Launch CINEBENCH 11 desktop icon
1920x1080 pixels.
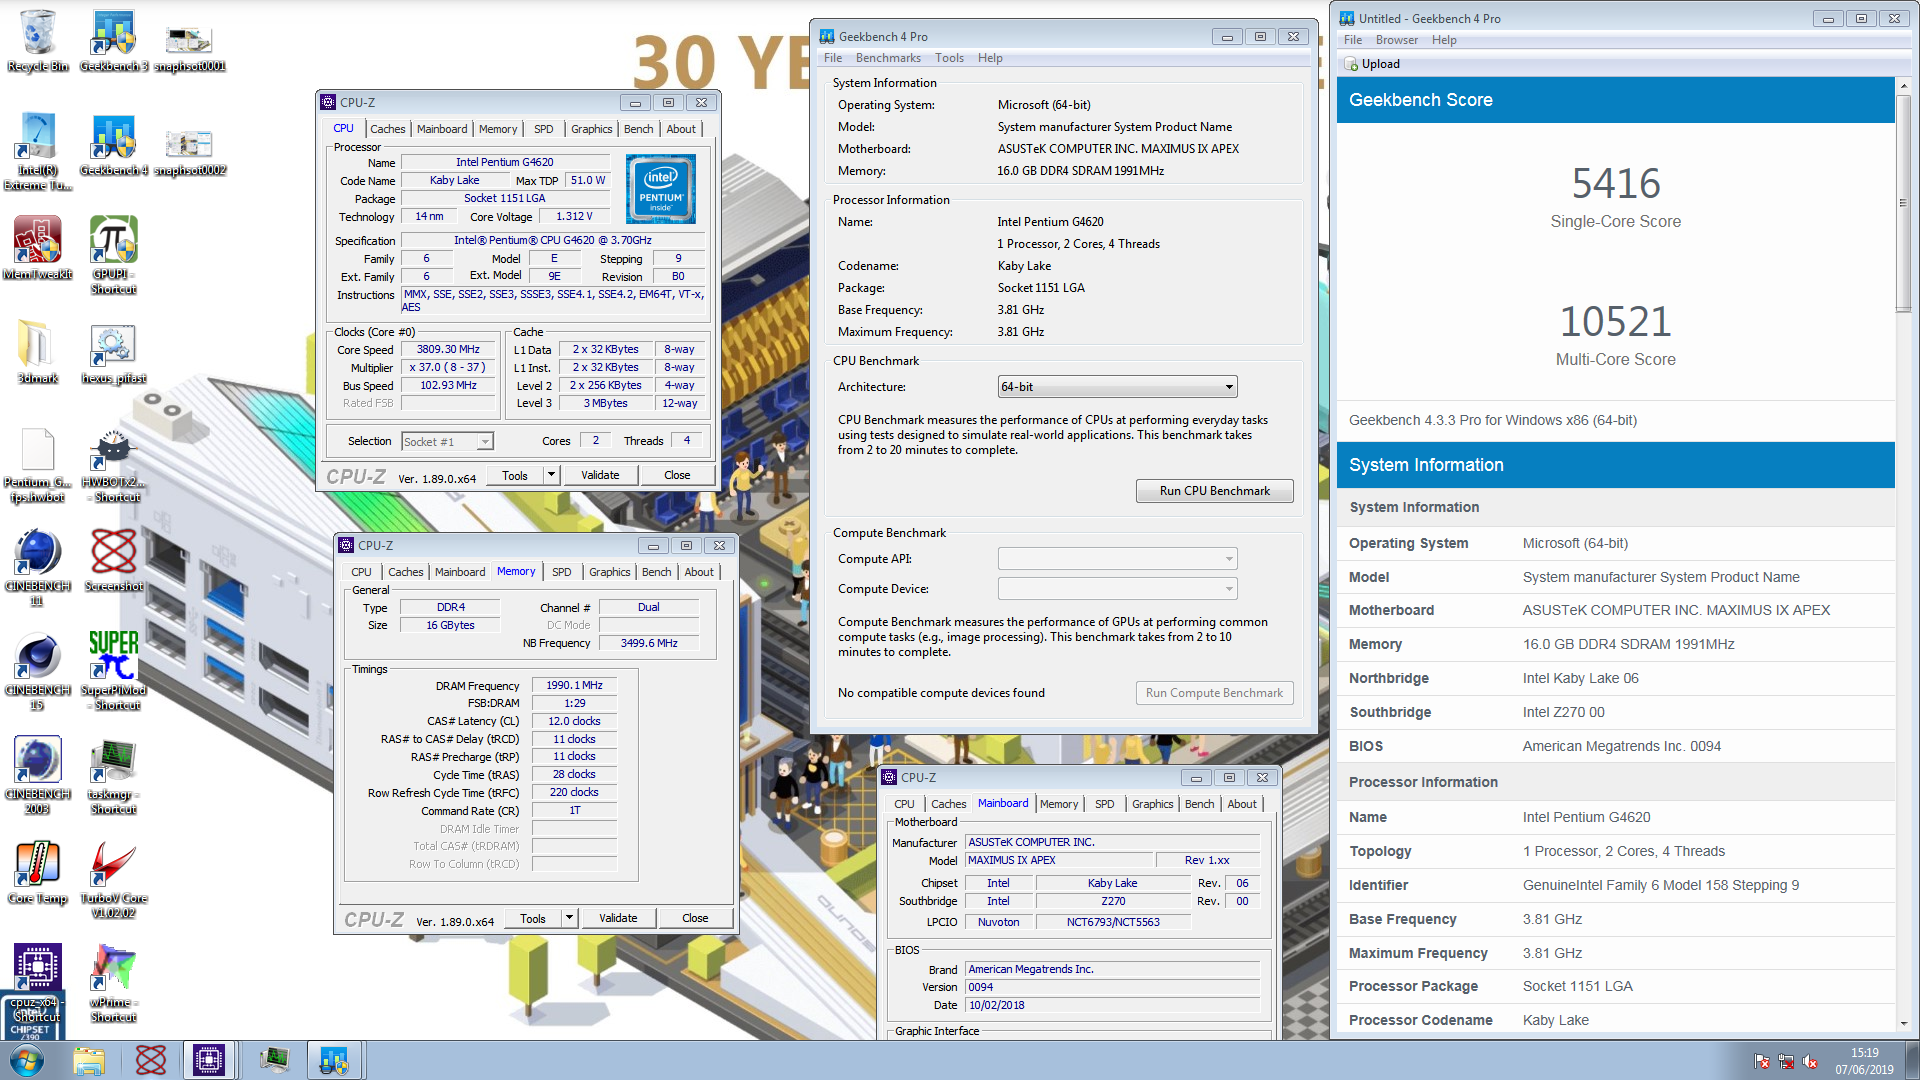point(37,566)
